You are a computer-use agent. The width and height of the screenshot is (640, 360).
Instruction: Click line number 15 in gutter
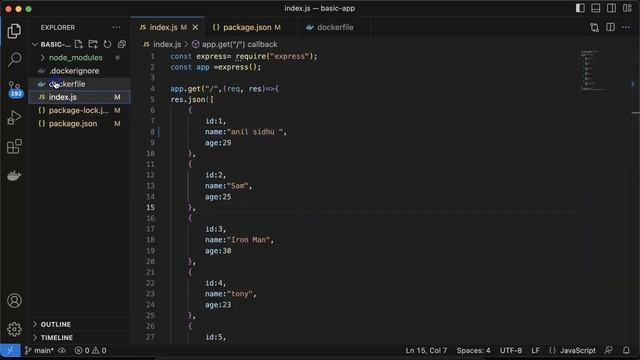click(151, 207)
